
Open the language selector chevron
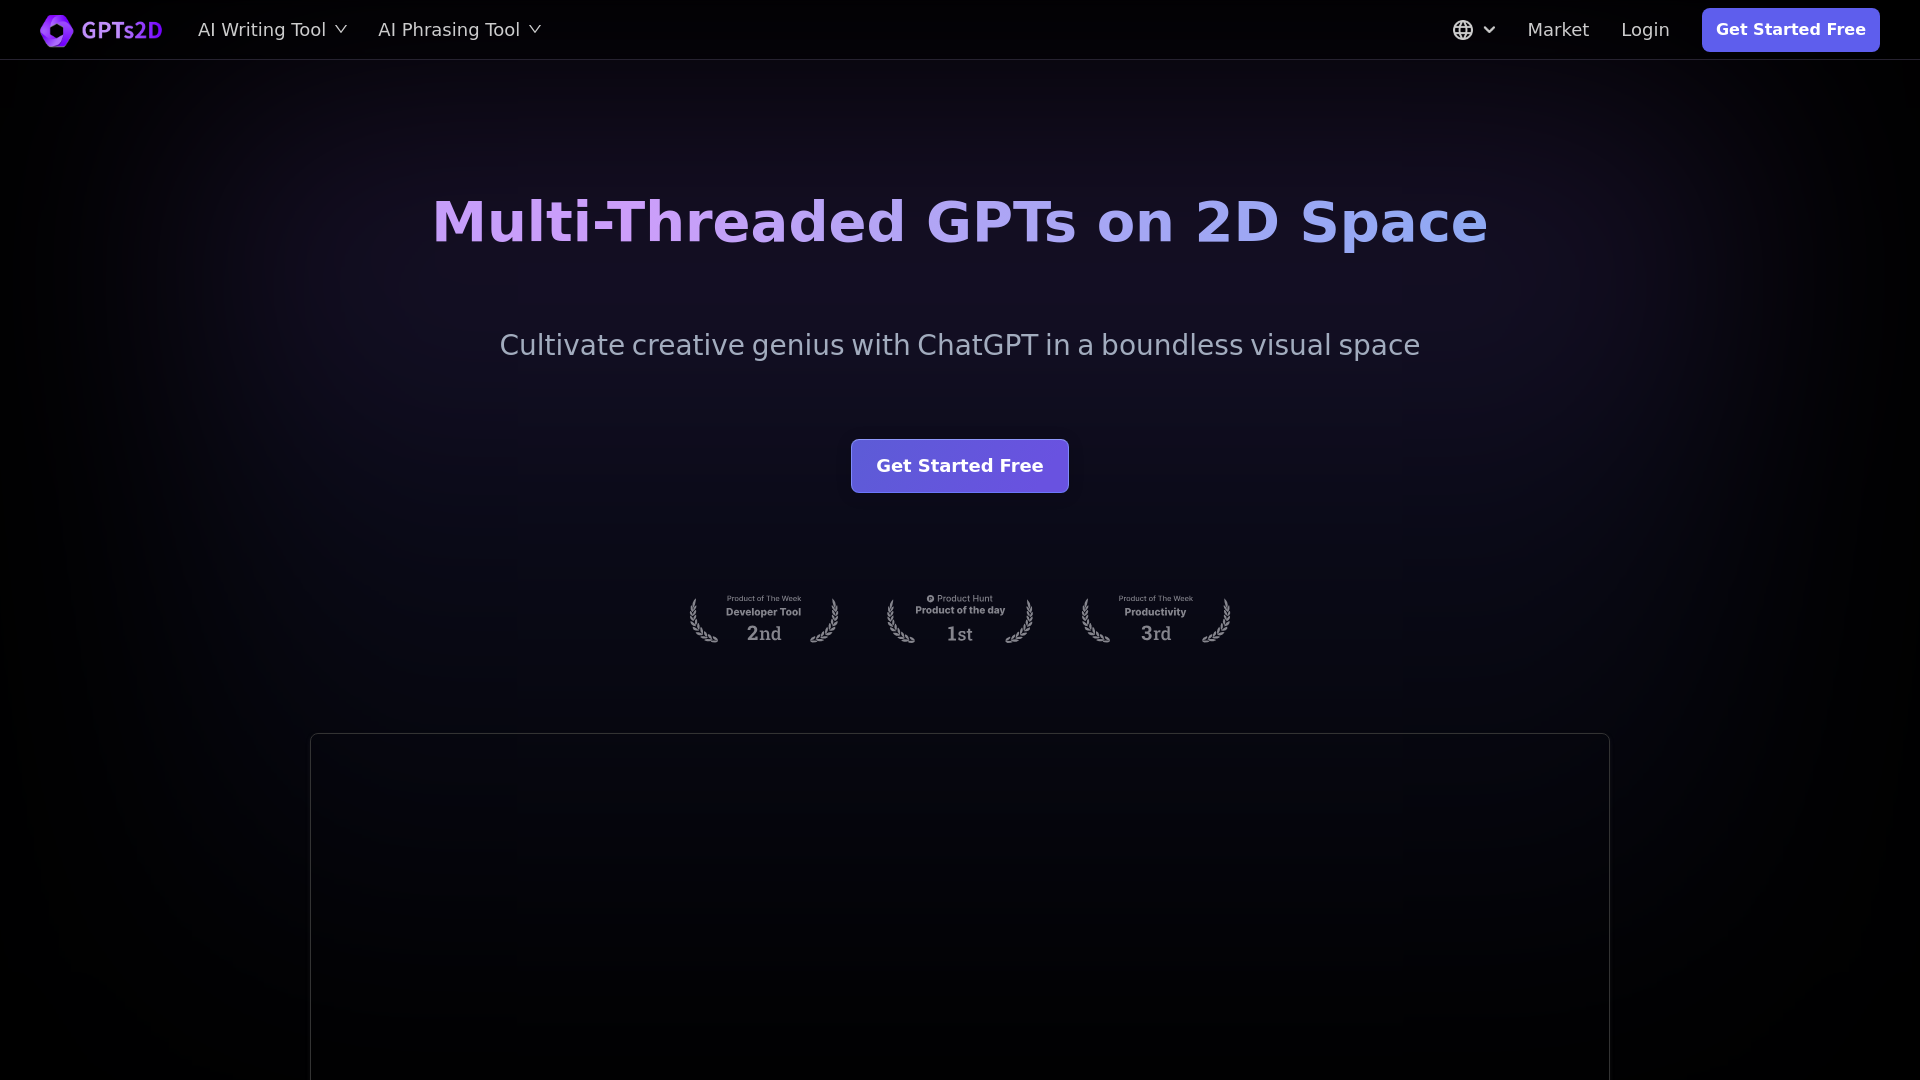point(1487,30)
